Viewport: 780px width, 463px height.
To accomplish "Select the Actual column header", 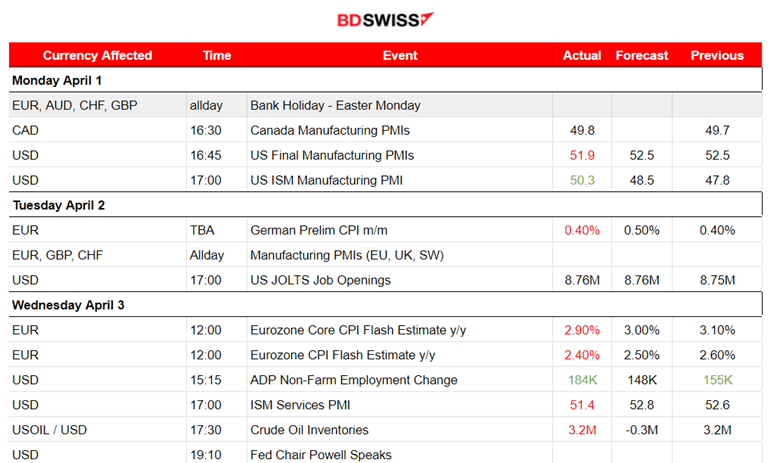I will click(582, 56).
